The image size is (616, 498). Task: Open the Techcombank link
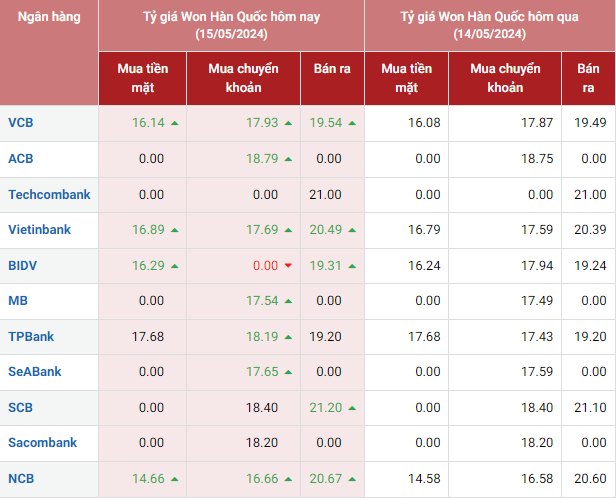click(x=49, y=194)
